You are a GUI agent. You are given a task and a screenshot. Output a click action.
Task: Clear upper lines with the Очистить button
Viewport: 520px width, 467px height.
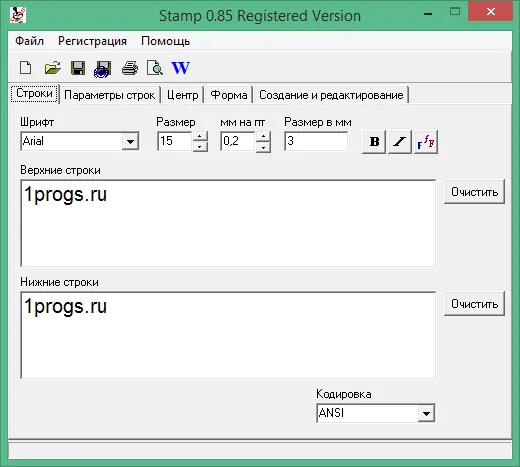pyautogui.click(x=474, y=192)
